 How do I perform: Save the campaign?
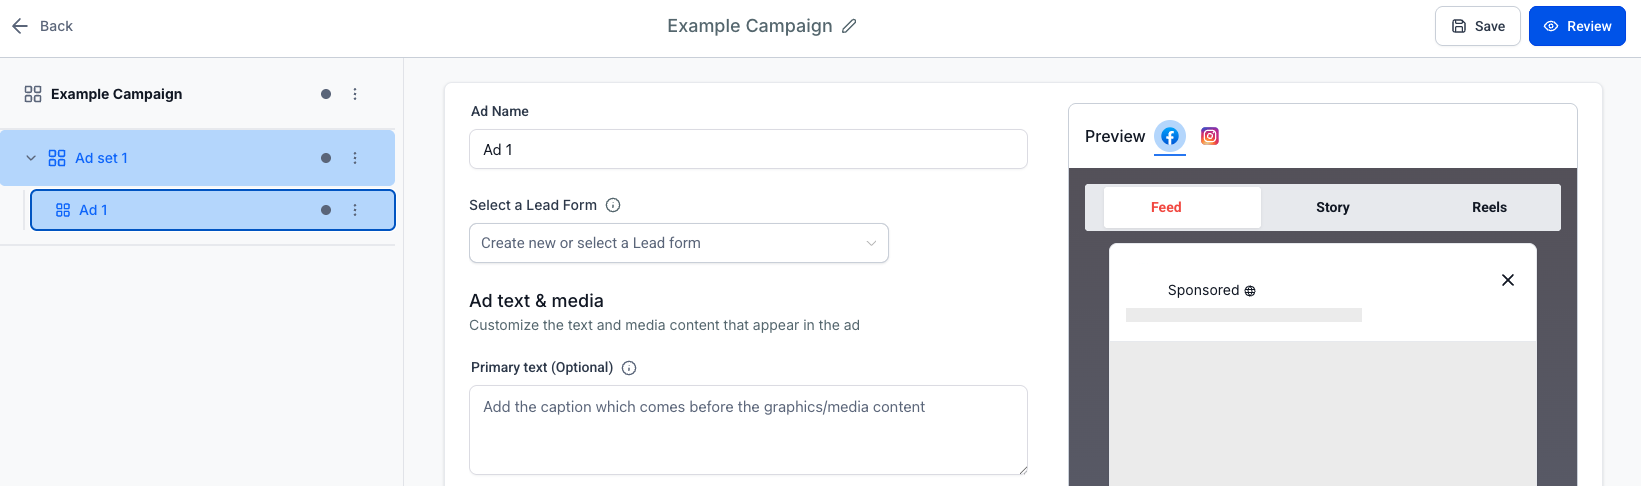pos(1477,26)
